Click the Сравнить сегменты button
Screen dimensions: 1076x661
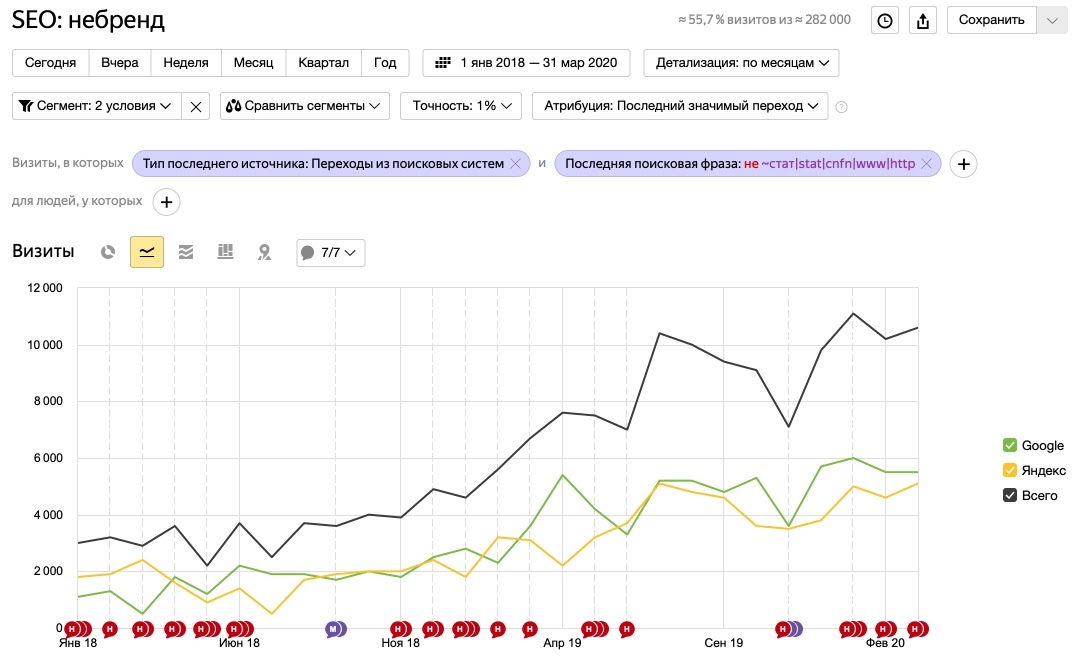(305, 106)
